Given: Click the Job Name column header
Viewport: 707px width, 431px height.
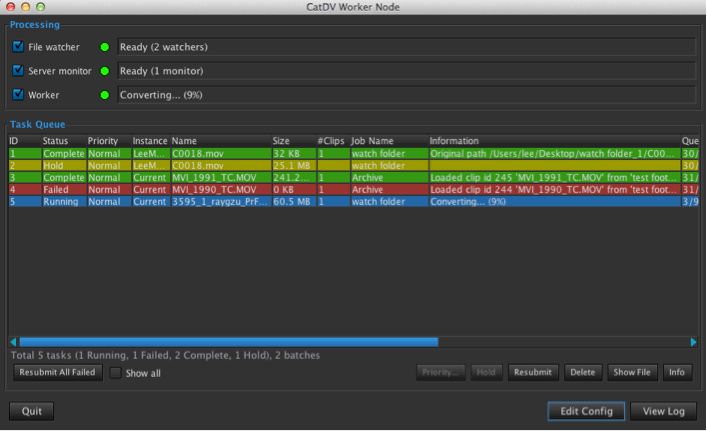Looking at the screenshot, I should 372,141.
